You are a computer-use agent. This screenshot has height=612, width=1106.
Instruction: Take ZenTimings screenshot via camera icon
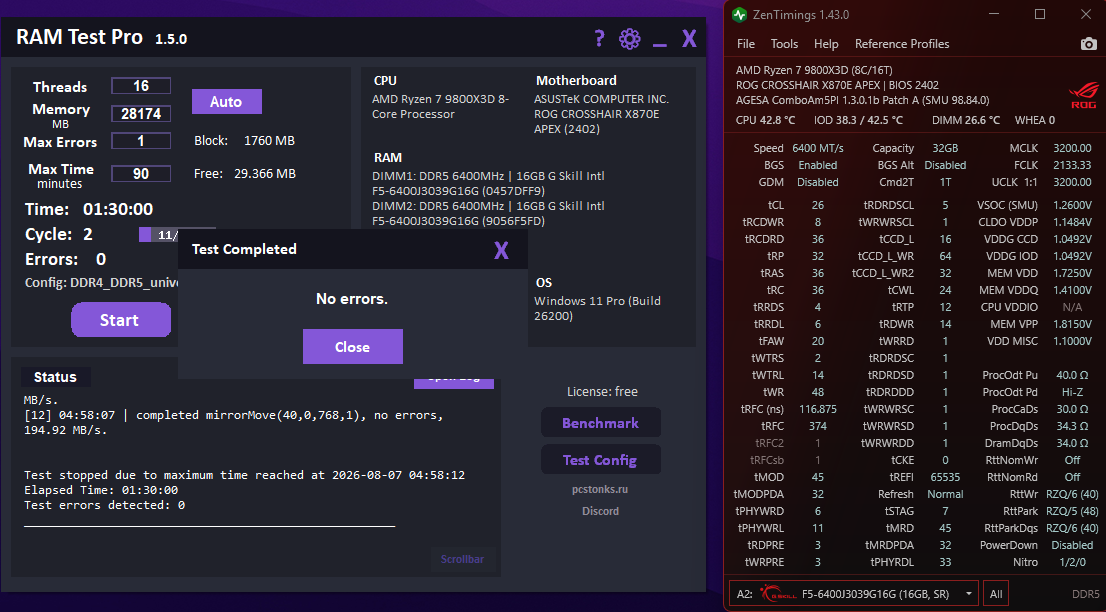1088,44
